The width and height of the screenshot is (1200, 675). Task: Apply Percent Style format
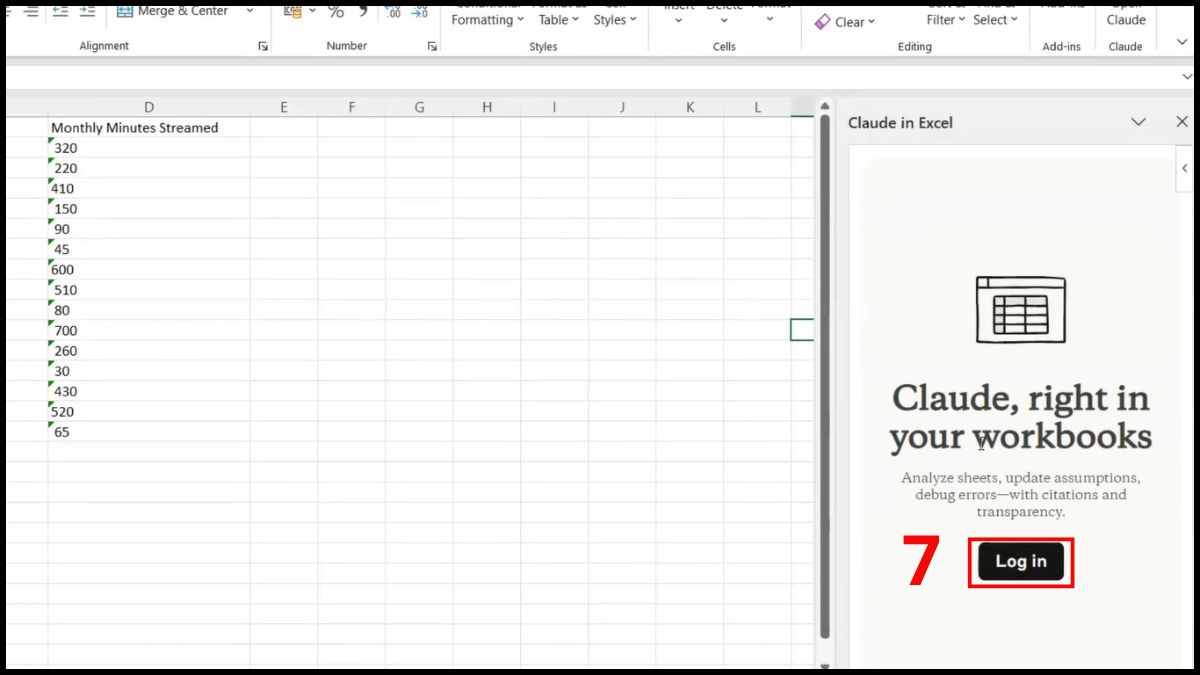point(336,11)
